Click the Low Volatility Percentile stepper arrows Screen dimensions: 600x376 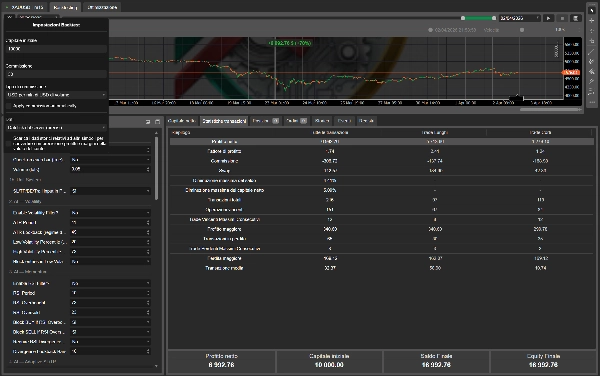click(x=148, y=242)
